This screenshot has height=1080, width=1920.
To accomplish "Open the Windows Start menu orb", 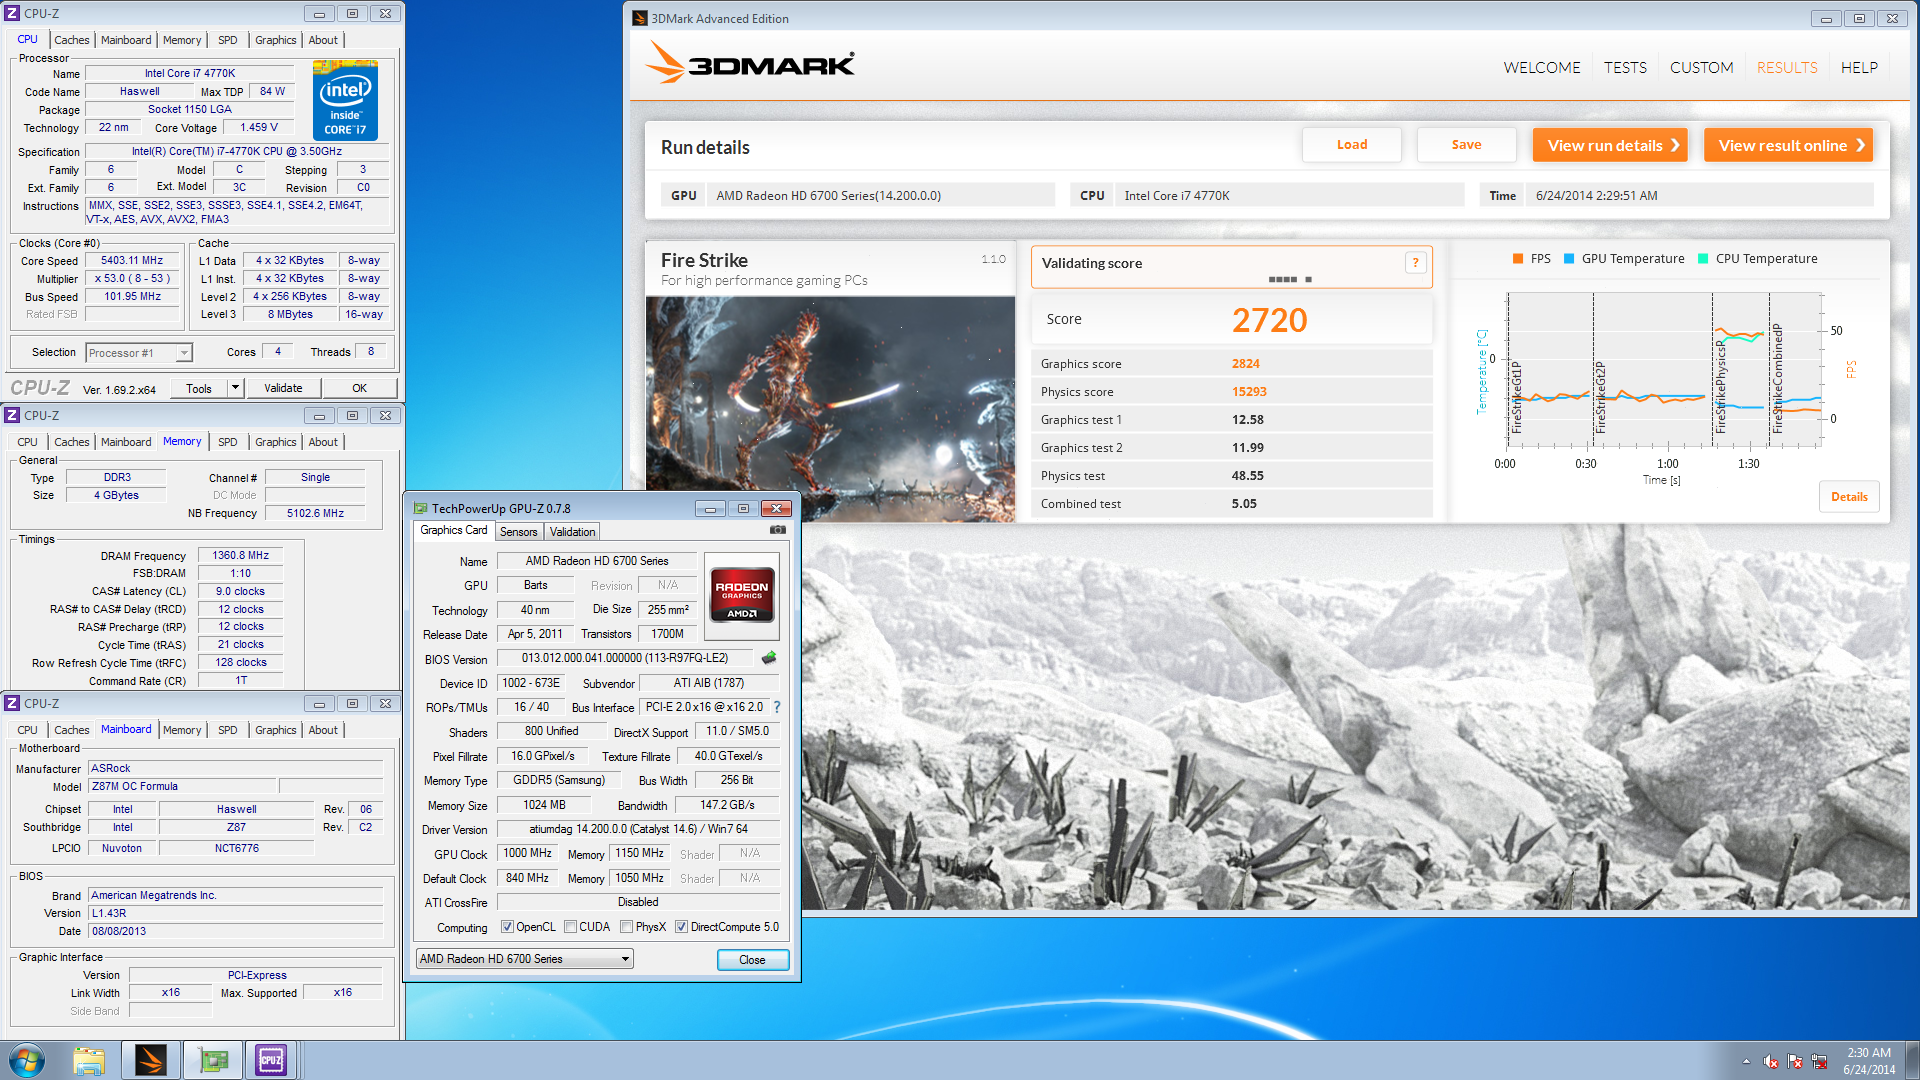I will tap(27, 1060).
